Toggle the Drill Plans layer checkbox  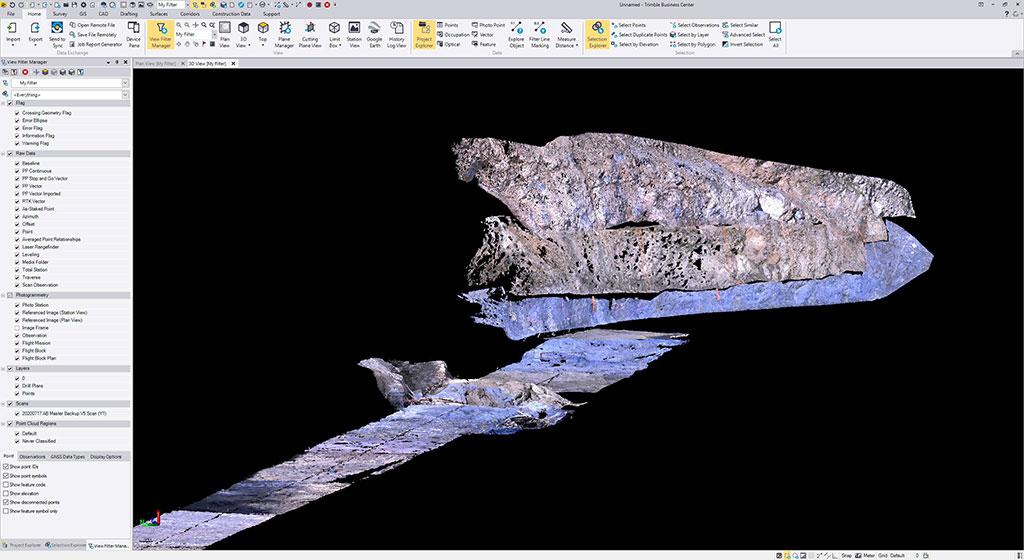17,386
